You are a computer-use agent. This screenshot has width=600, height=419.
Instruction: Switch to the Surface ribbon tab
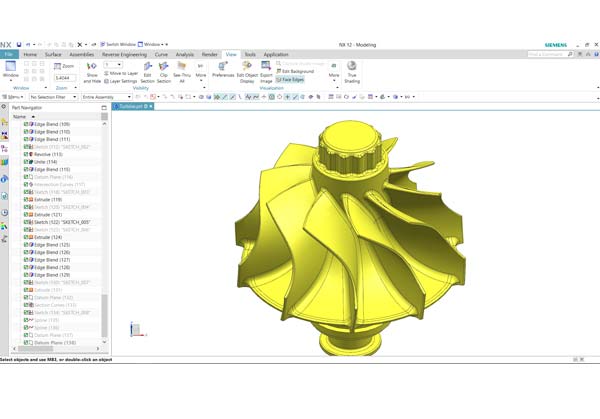point(53,55)
